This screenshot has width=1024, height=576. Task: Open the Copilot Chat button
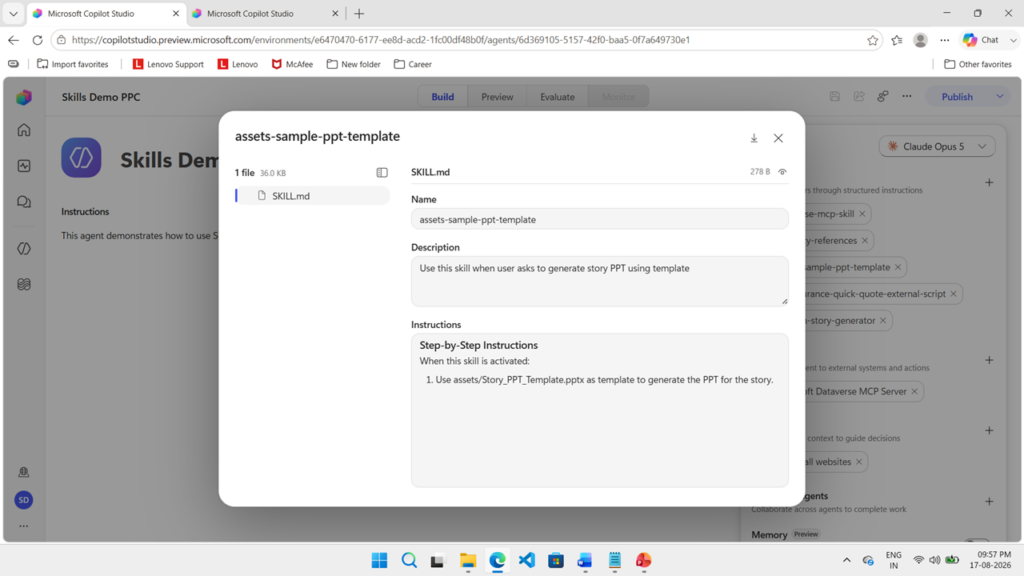tap(982, 40)
